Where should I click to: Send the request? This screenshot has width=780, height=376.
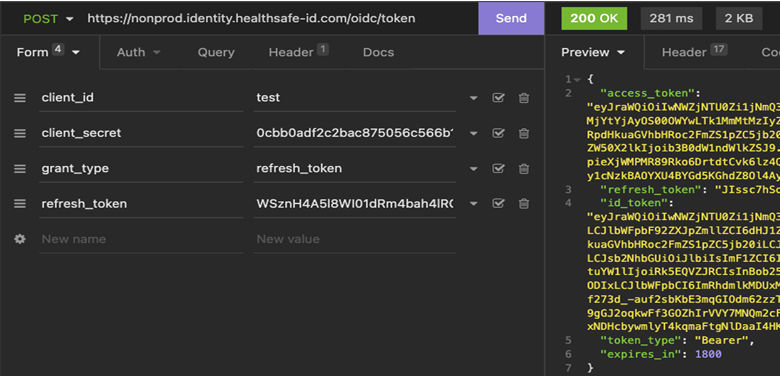coord(511,18)
